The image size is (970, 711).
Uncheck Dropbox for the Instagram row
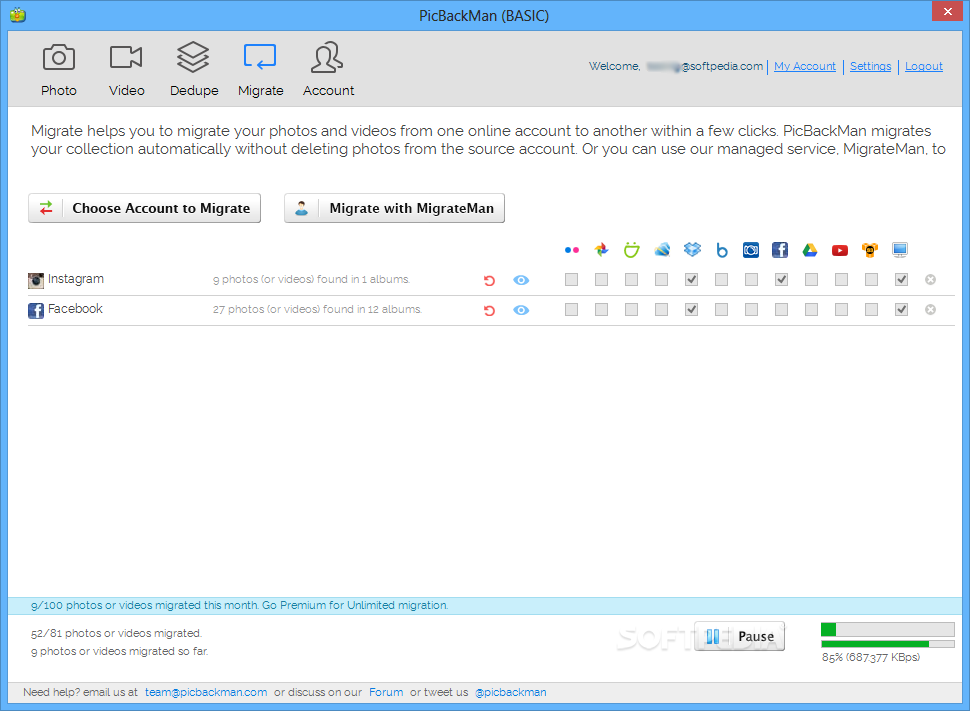click(x=692, y=280)
